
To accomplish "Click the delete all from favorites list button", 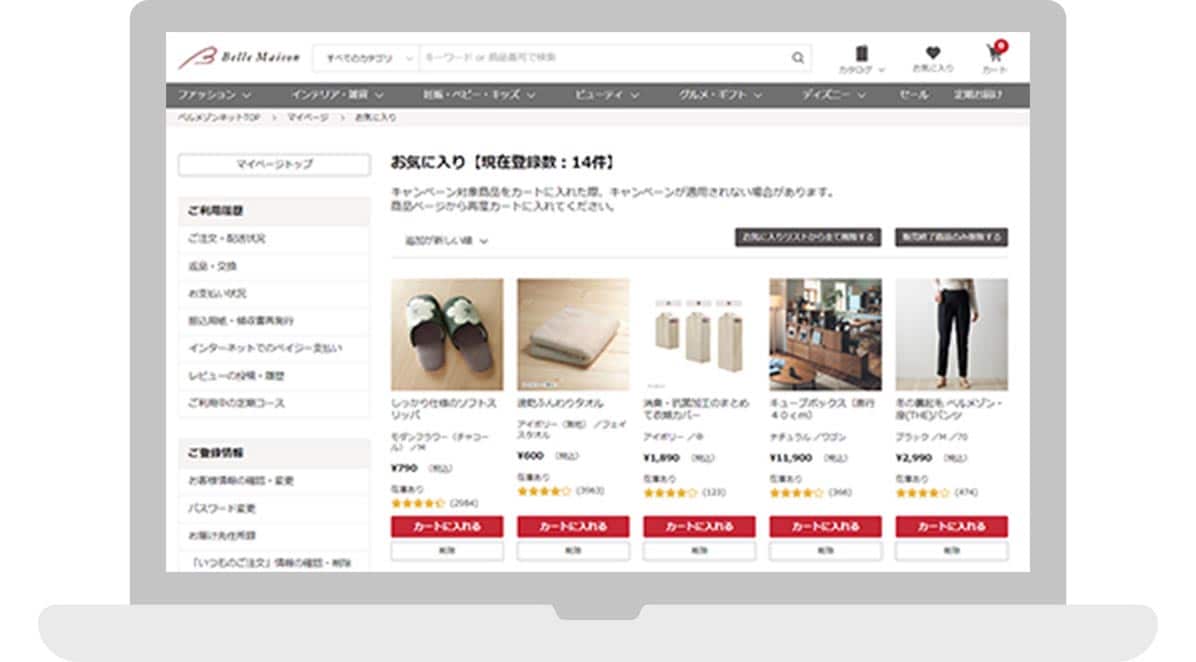I will [x=808, y=237].
